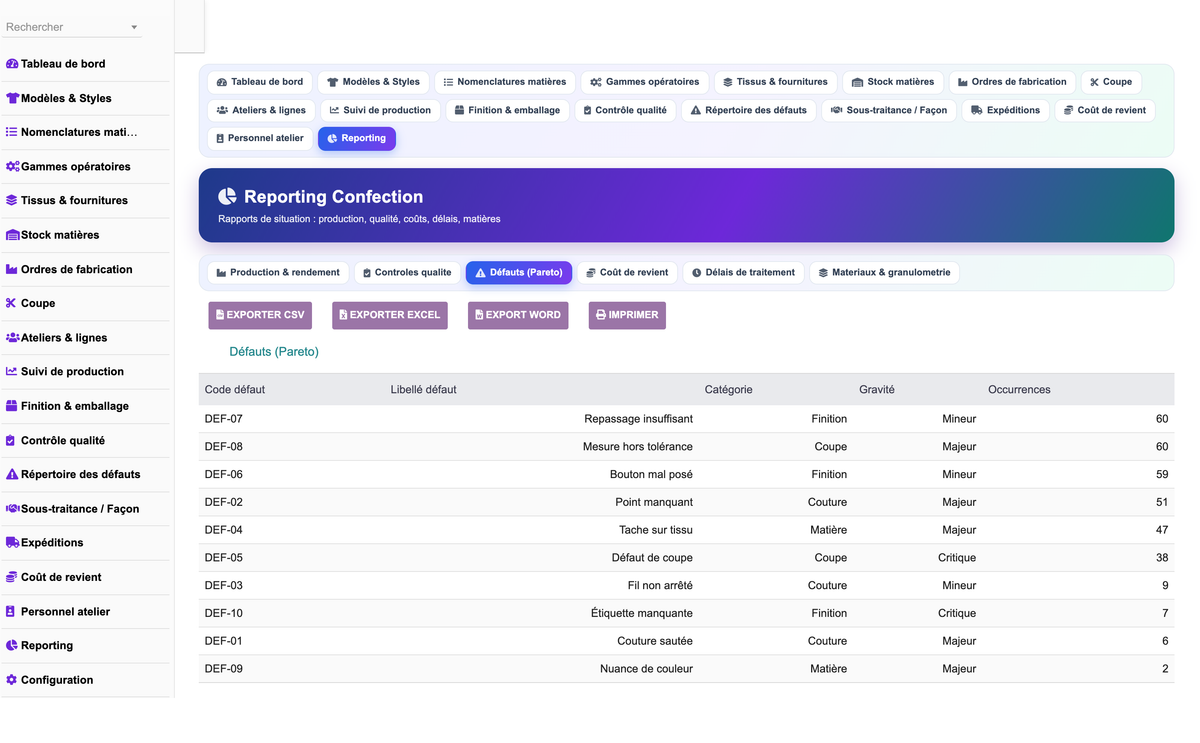Click the Gammes opératoires sidebar gears icon
This screenshot has height=743, width=1200.
[x=12, y=166]
